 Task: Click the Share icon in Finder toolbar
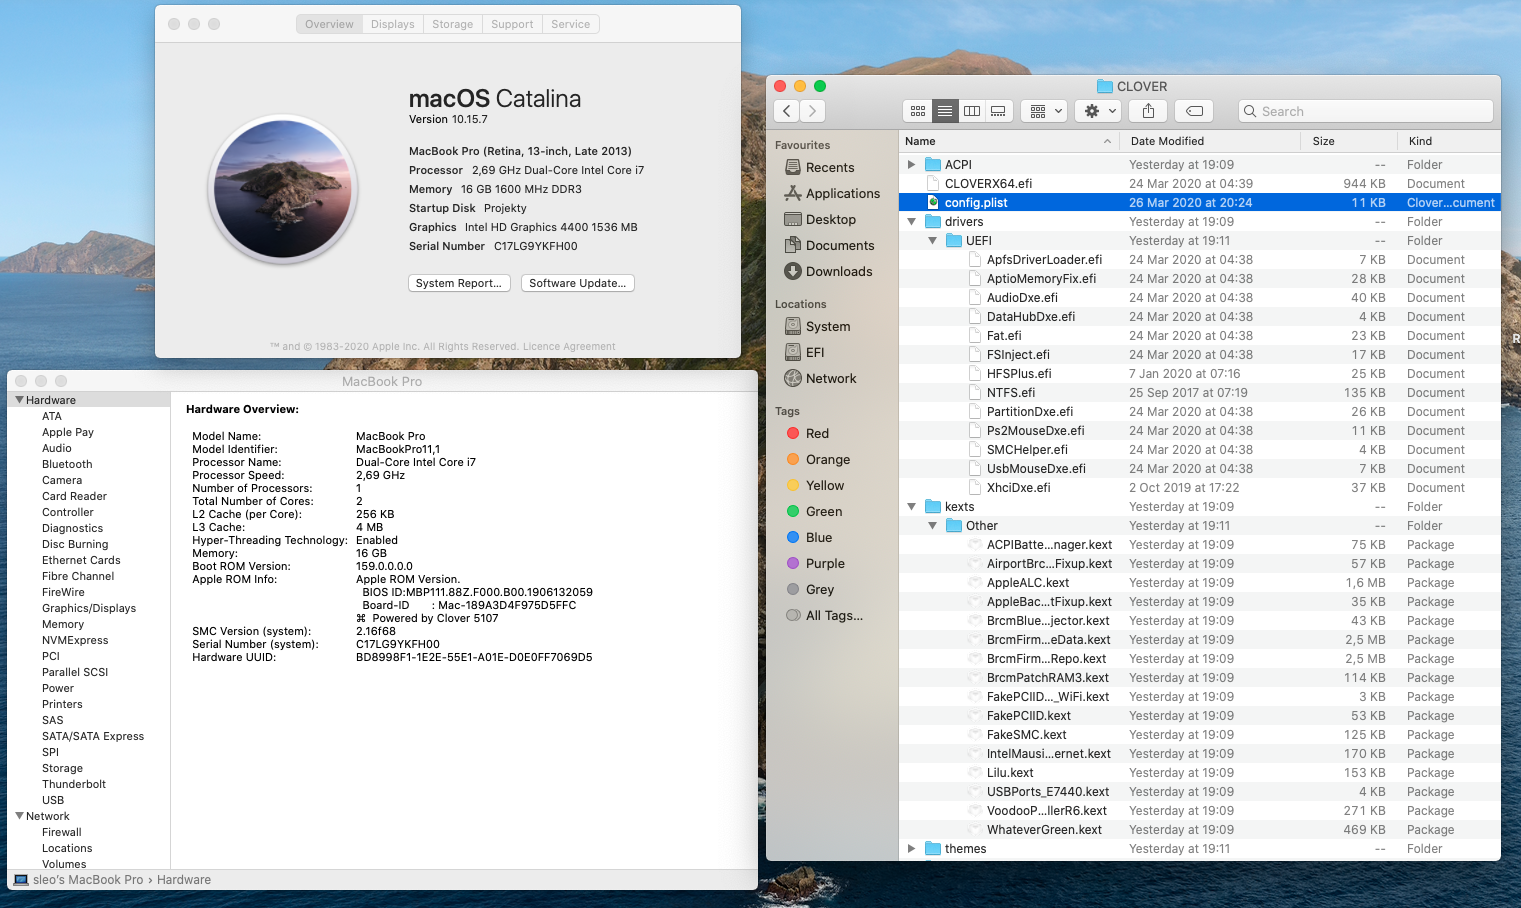[1148, 111]
